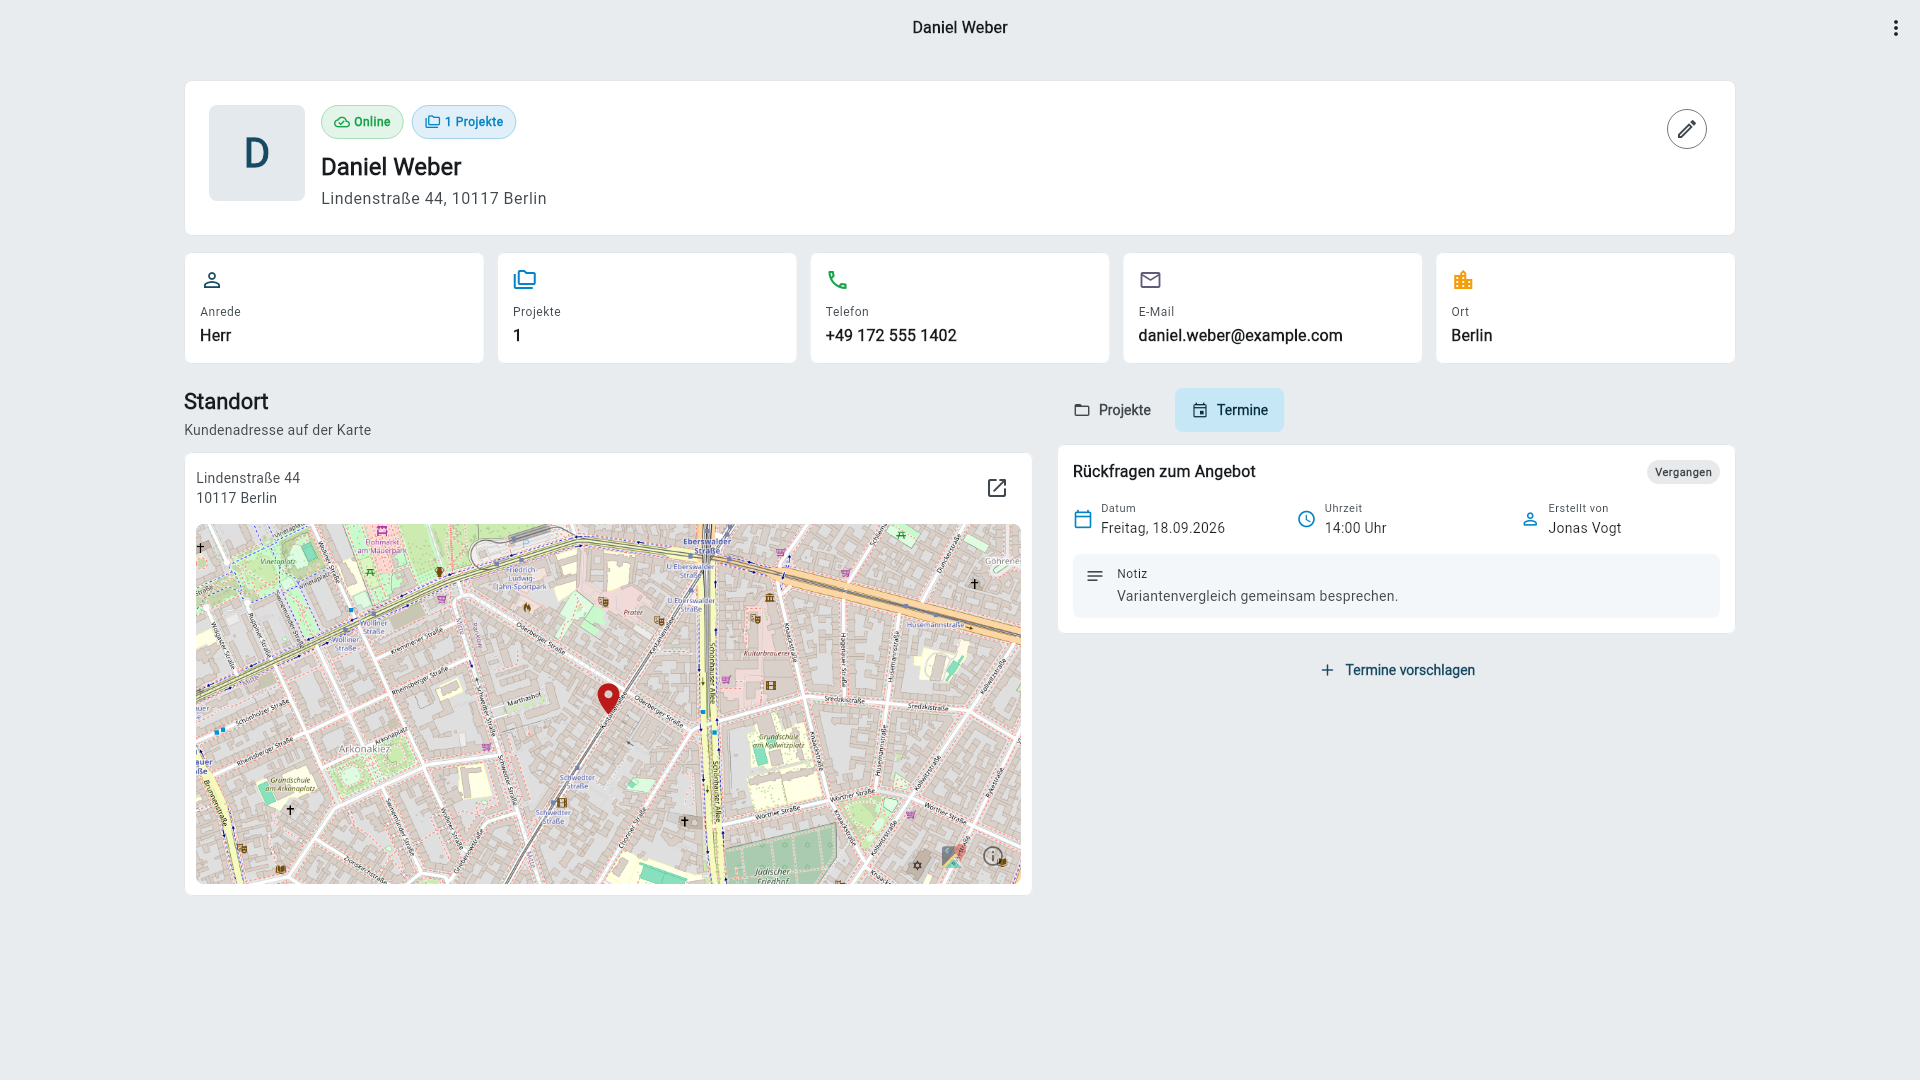
Task: Click 10117 Berlin in the map card
Action: [236, 498]
